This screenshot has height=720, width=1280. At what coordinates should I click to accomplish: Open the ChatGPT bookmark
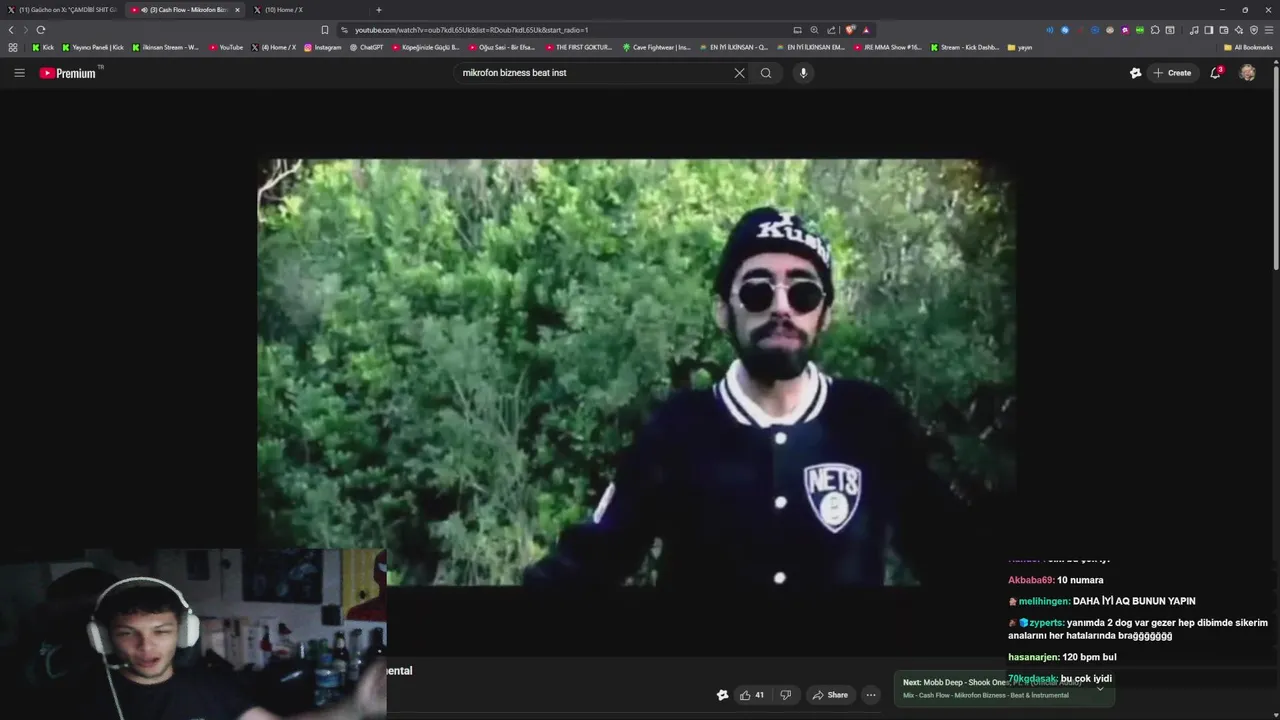tap(366, 47)
